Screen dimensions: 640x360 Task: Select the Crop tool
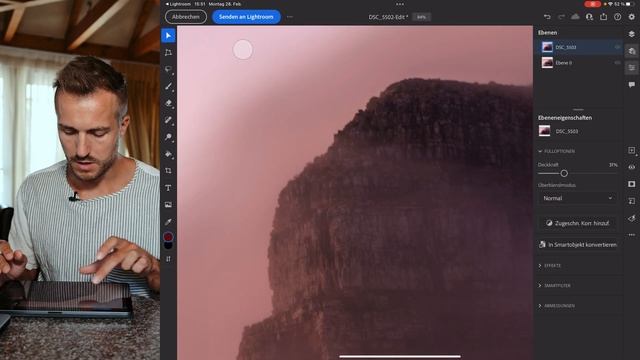(x=168, y=171)
